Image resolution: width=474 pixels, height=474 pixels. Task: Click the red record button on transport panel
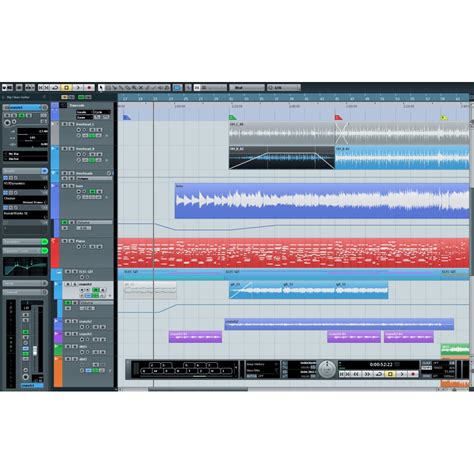tap(413, 374)
